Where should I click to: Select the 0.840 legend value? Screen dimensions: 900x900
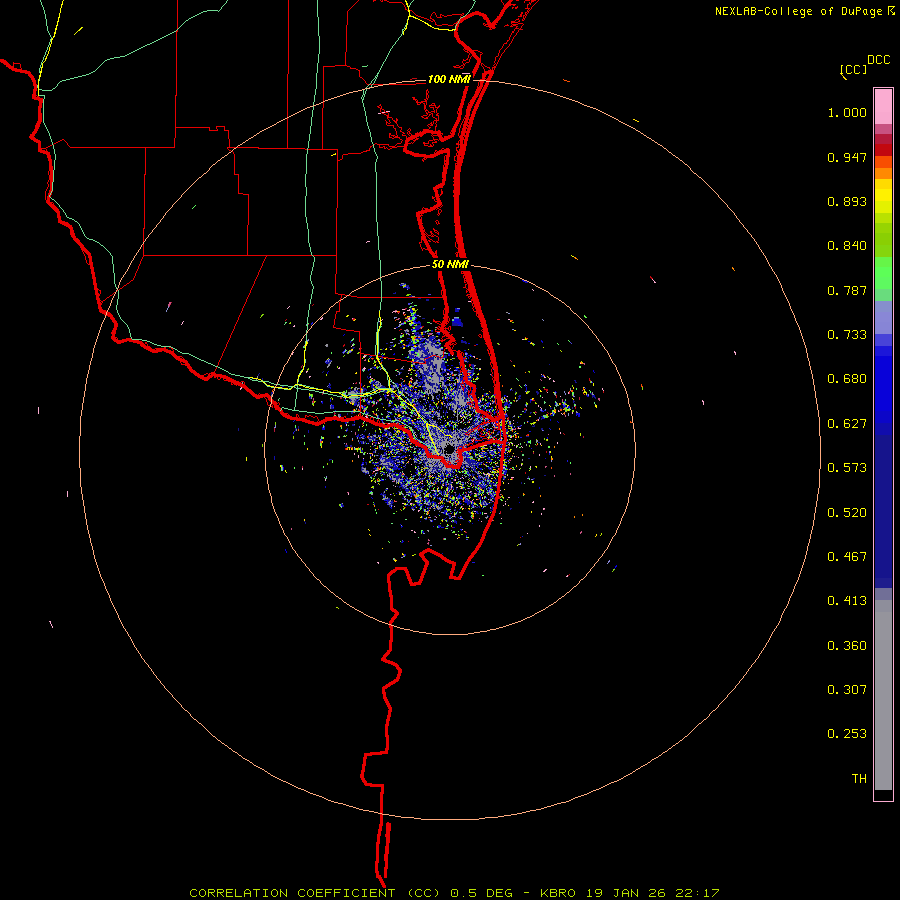click(847, 246)
